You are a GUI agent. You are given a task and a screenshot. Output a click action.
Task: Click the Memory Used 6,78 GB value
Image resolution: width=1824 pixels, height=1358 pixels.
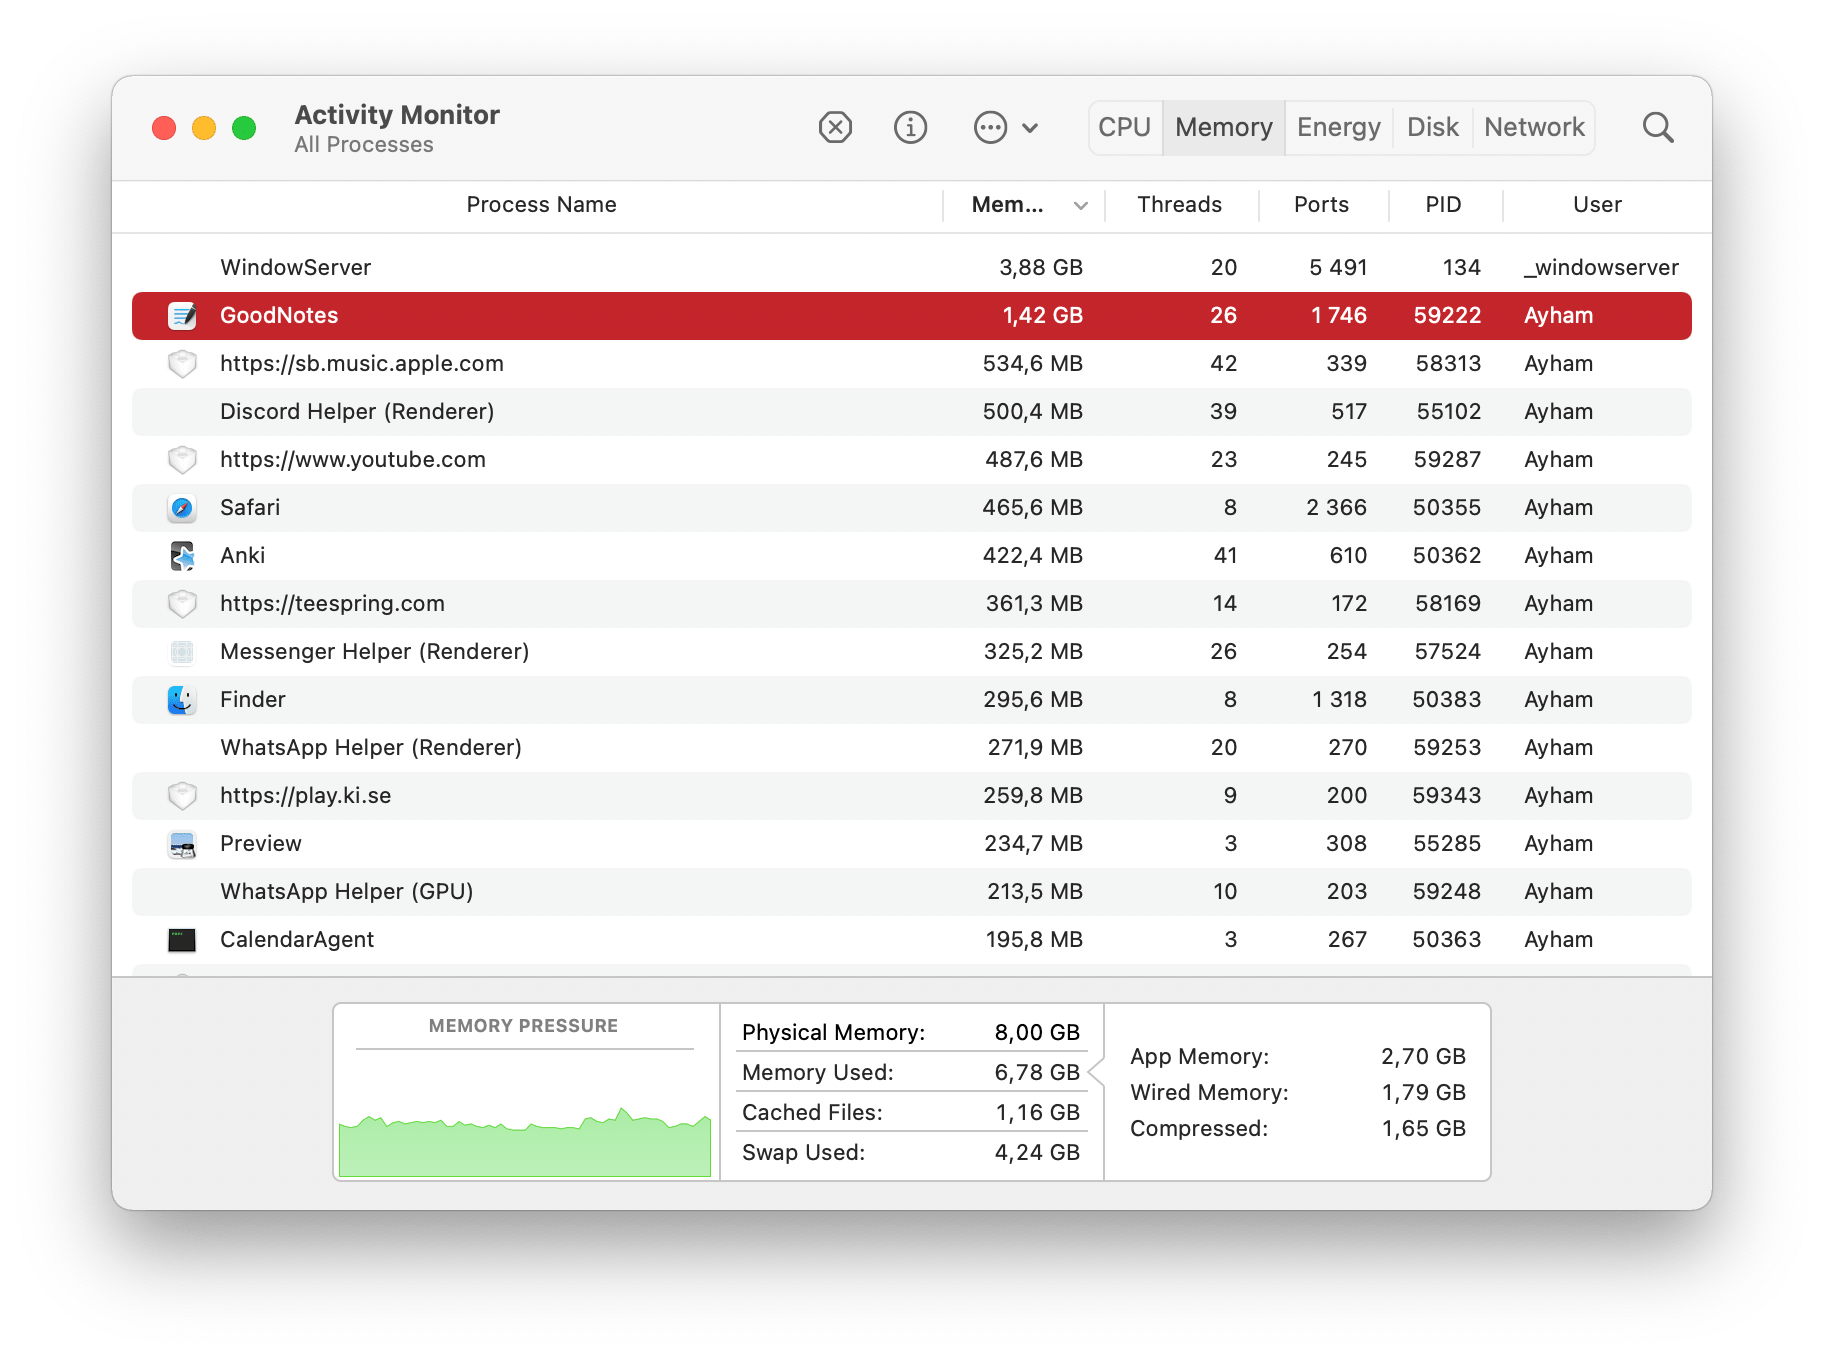point(1037,1073)
